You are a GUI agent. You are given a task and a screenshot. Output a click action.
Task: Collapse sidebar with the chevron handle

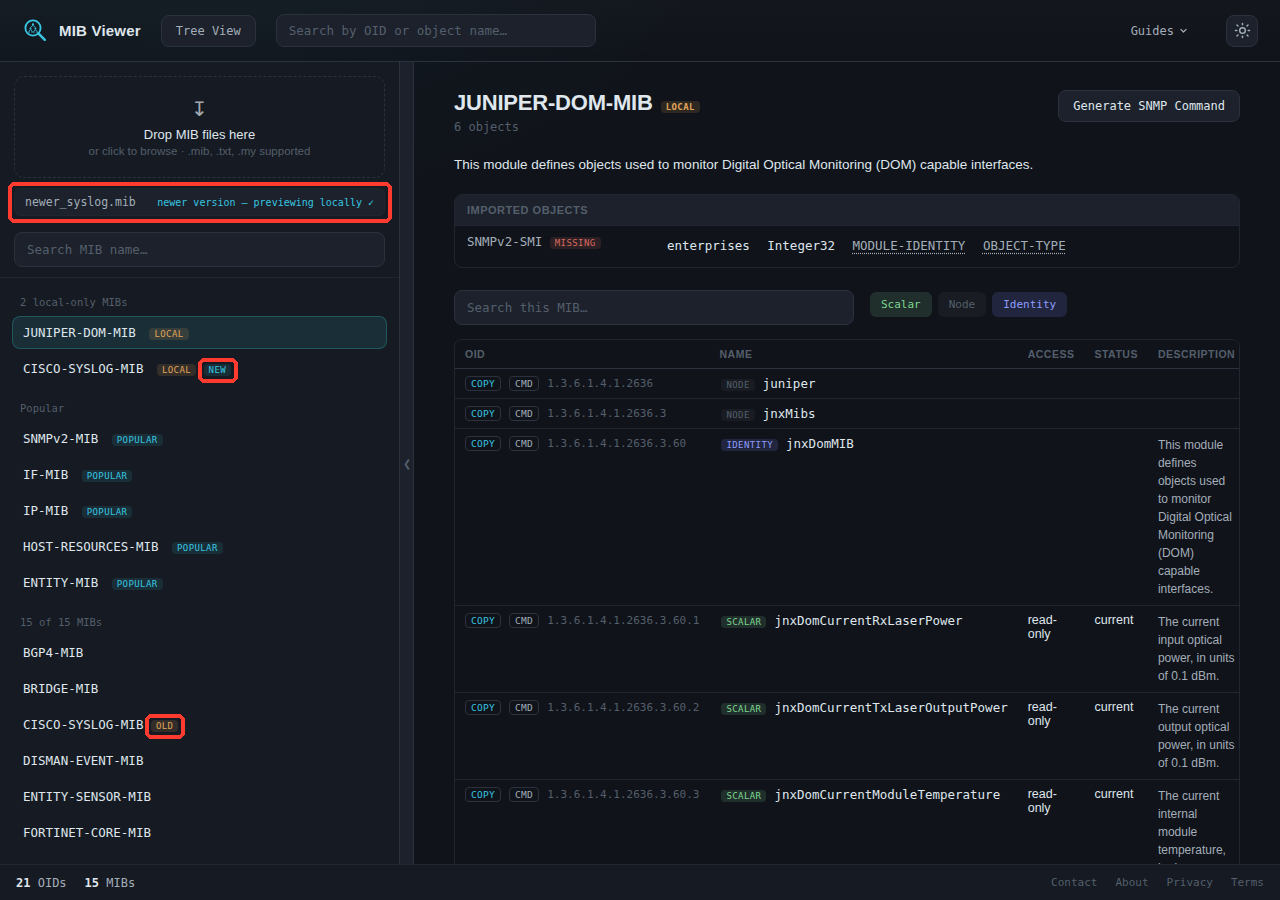(x=407, y=464)
